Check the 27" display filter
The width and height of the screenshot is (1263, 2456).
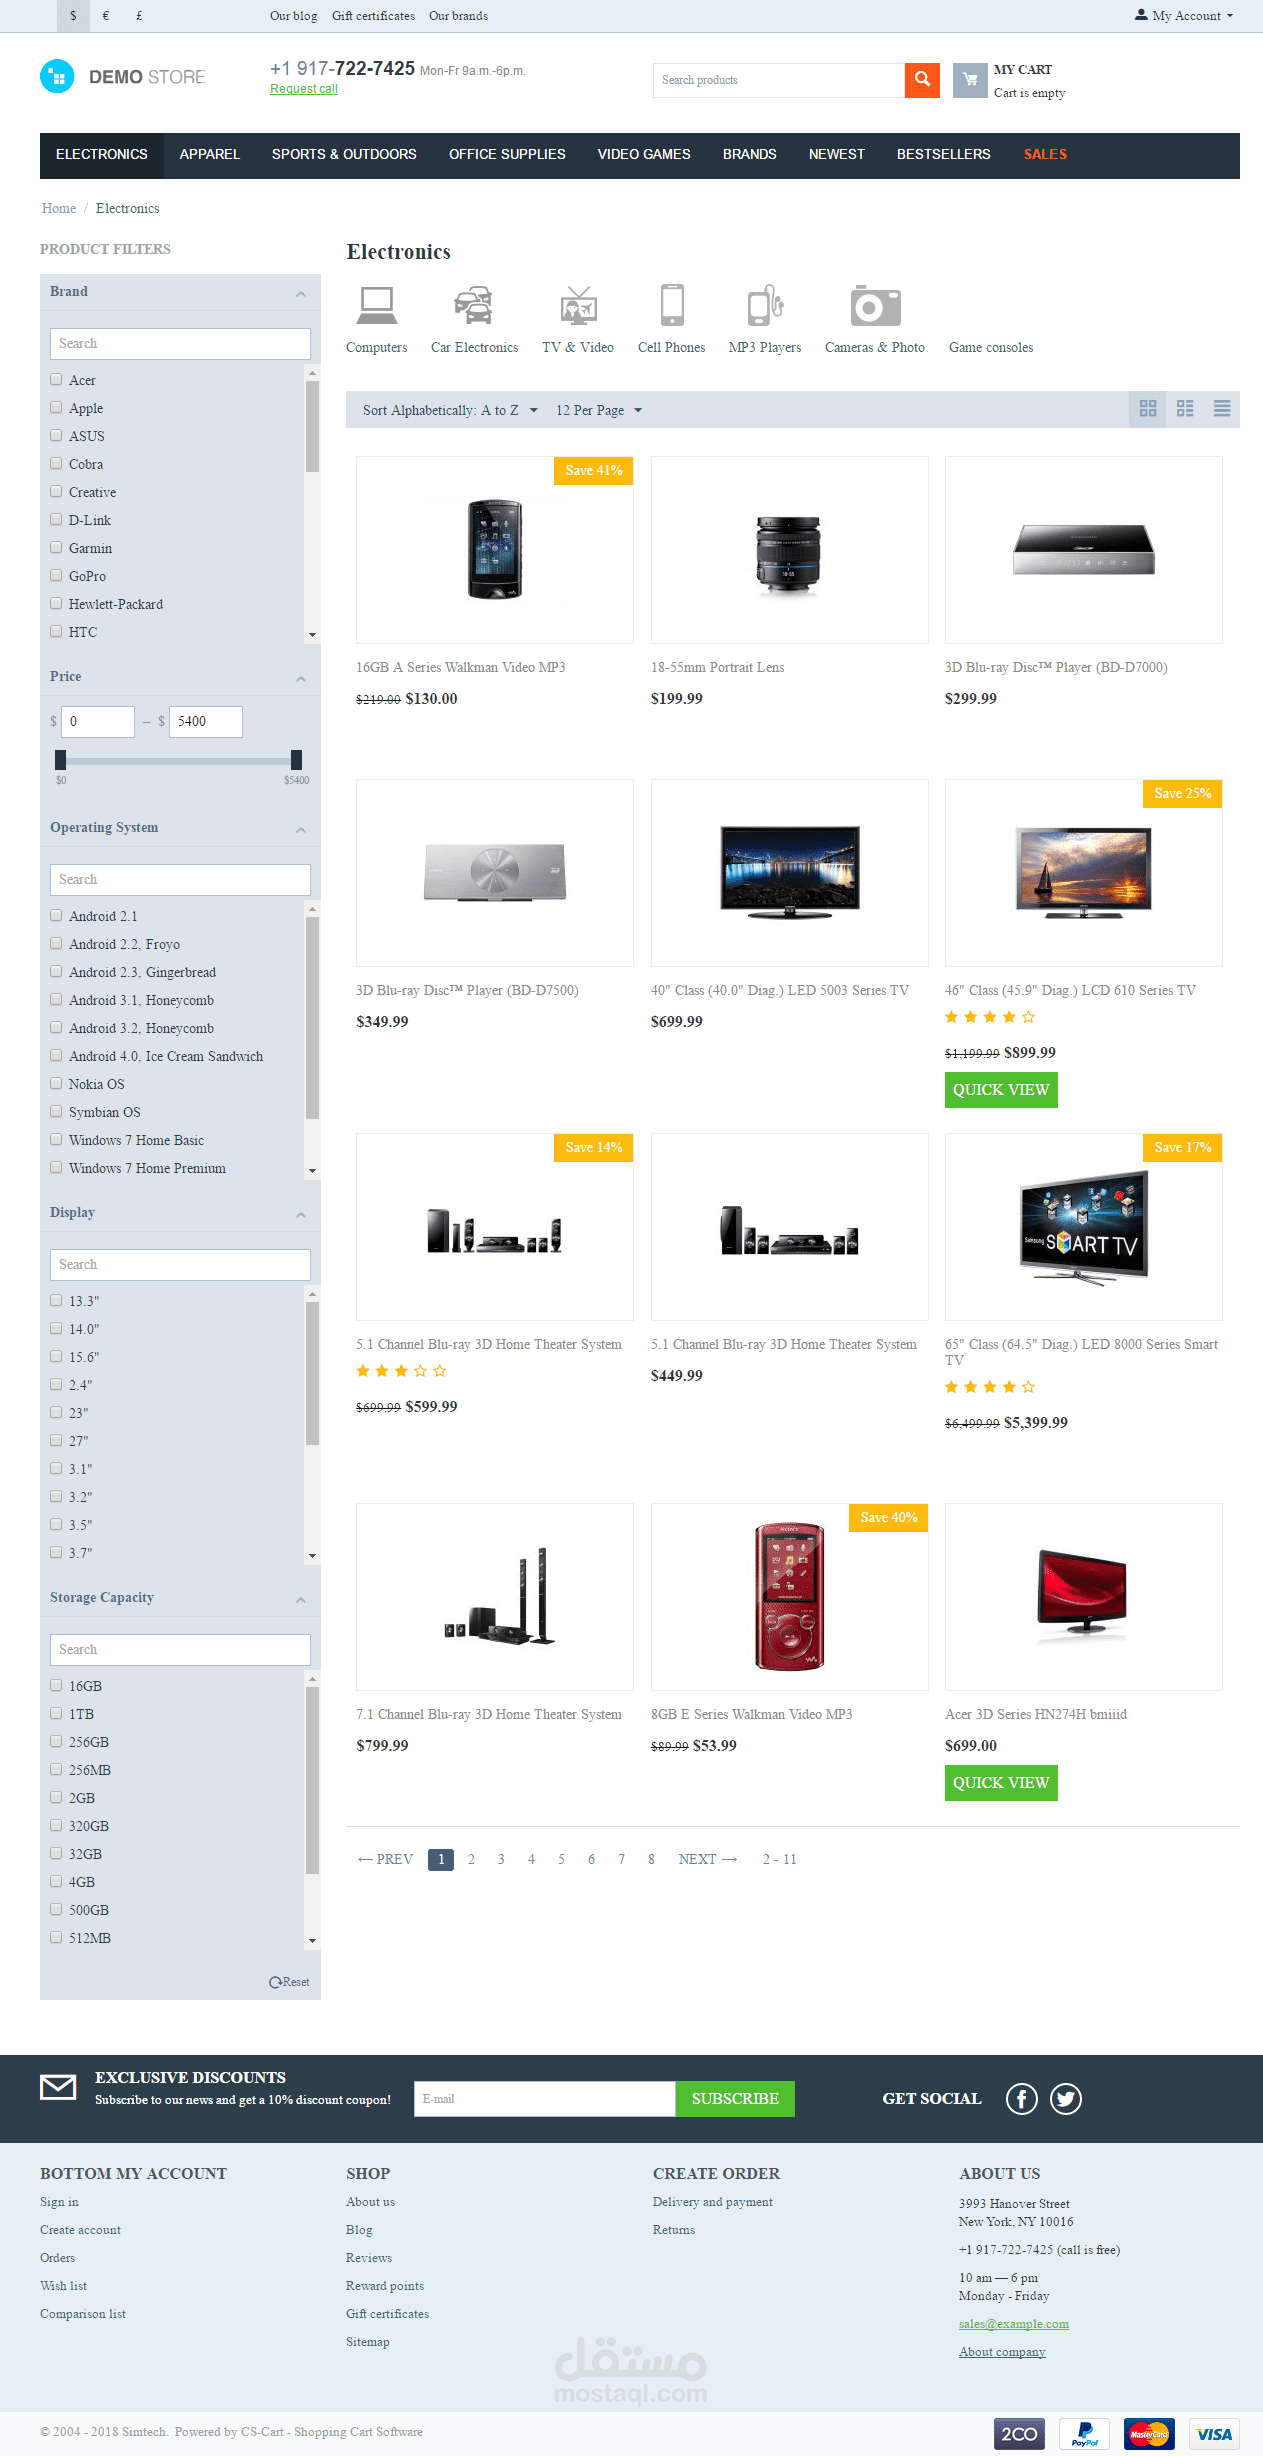[x=57, y=1441]
